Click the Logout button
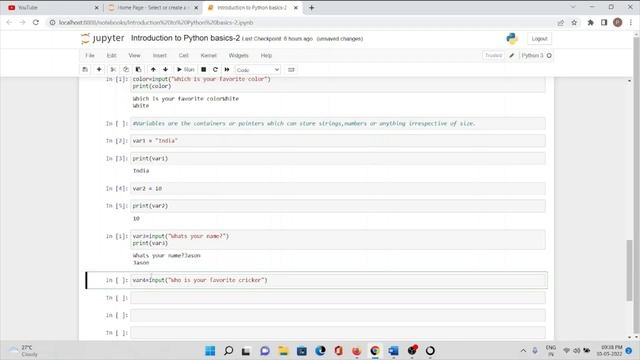This screenshot has width=640, height=360. click(539, 39)
